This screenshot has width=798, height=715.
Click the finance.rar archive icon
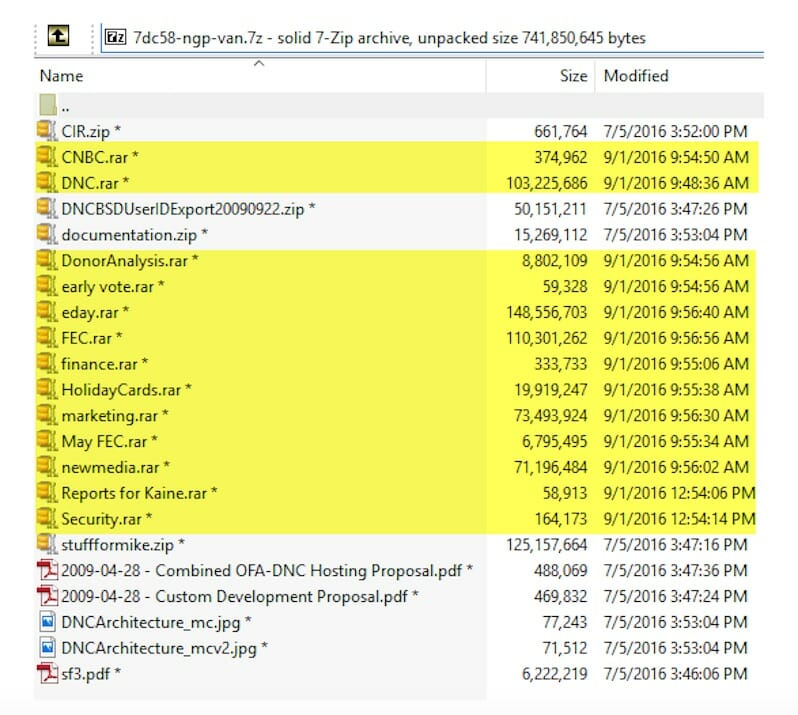pos(47,364)
